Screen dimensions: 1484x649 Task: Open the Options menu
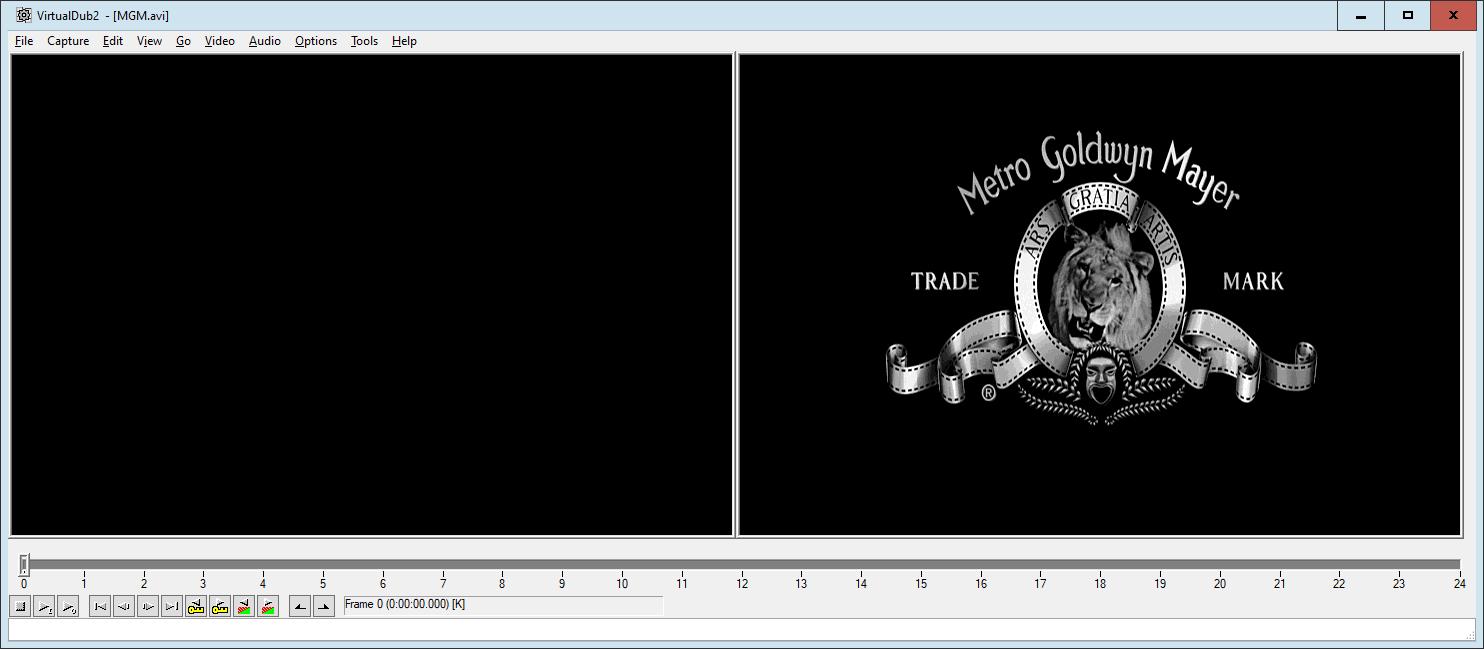(x=316, y=41)
